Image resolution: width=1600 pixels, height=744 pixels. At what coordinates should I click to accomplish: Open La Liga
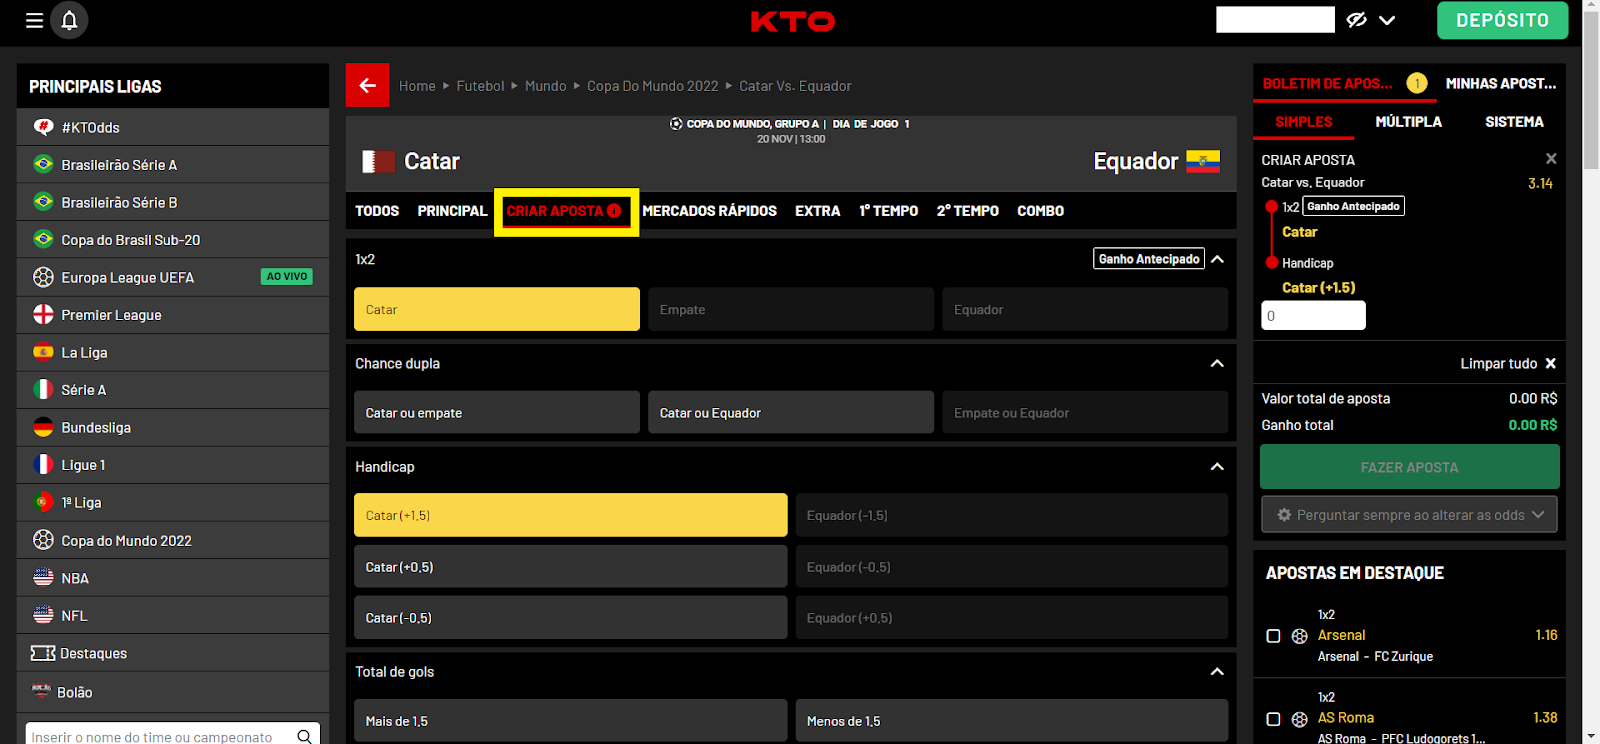(173, 352)
